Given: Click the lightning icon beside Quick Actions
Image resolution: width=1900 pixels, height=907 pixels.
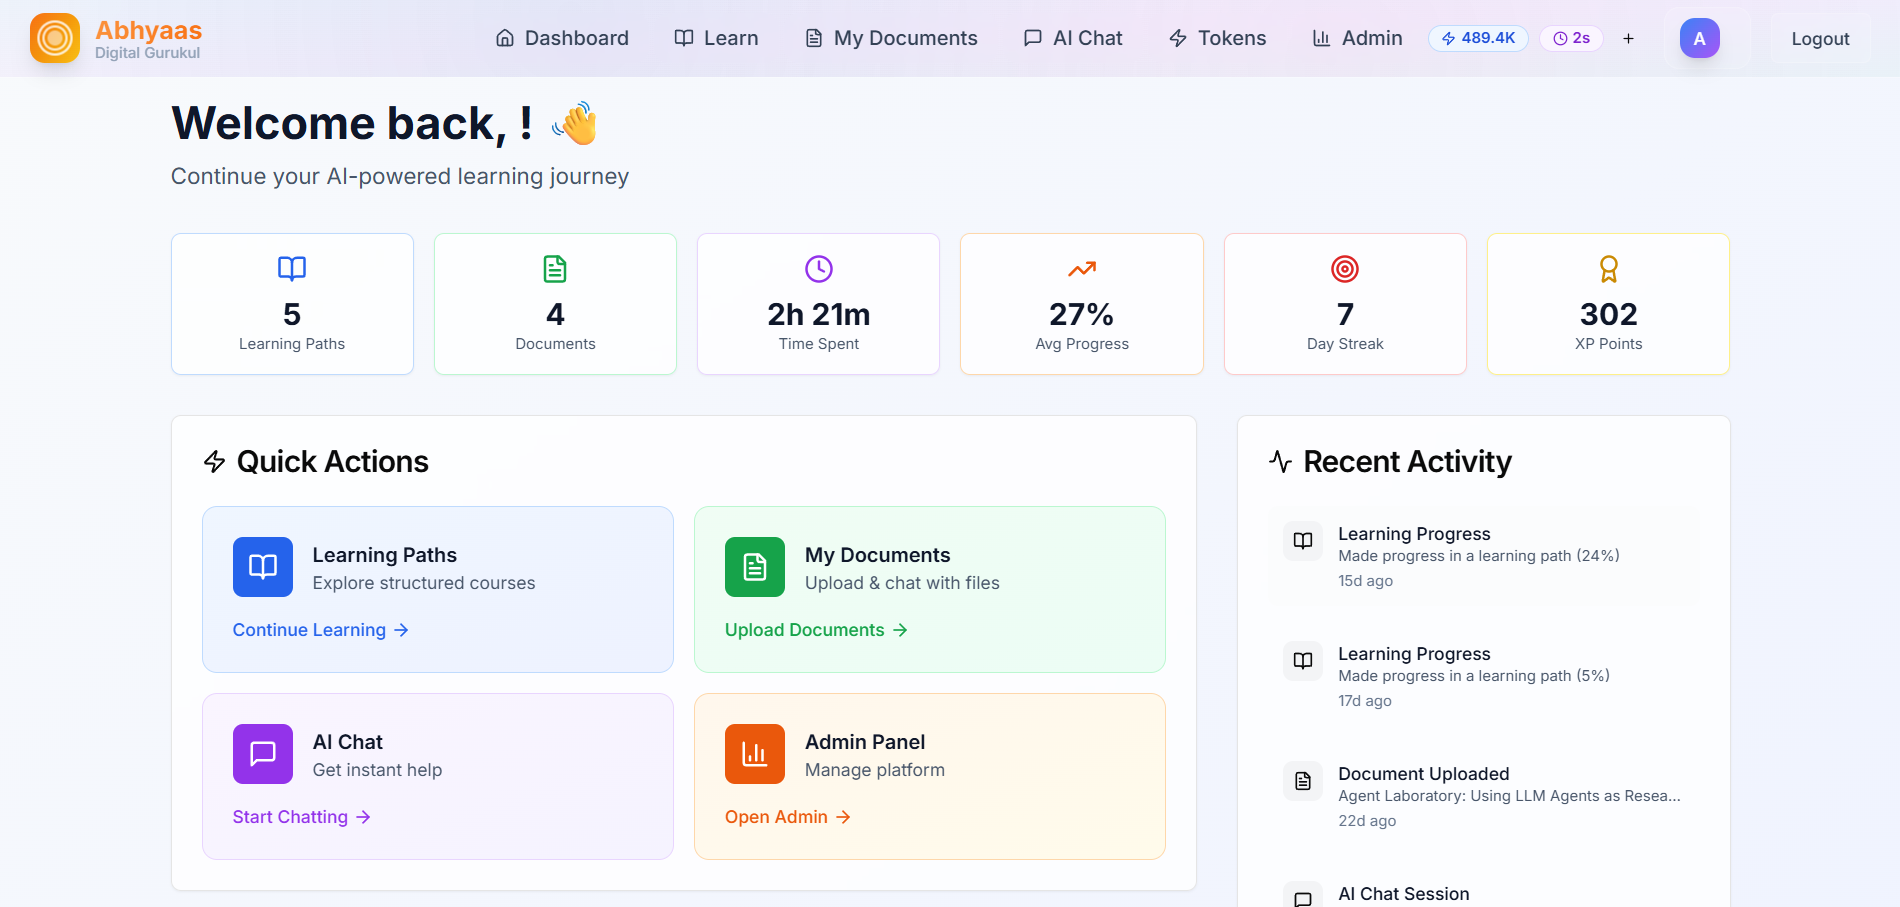Looking at the screenshot, I should click(x=214, y=461).
